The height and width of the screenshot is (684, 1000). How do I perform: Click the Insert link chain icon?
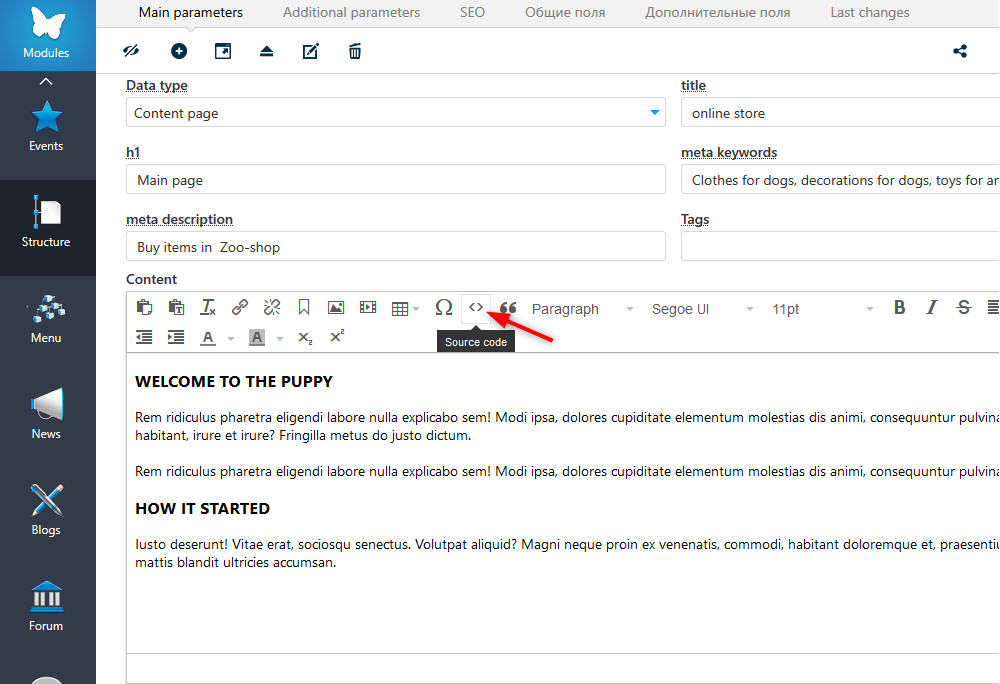coord(240,308)
